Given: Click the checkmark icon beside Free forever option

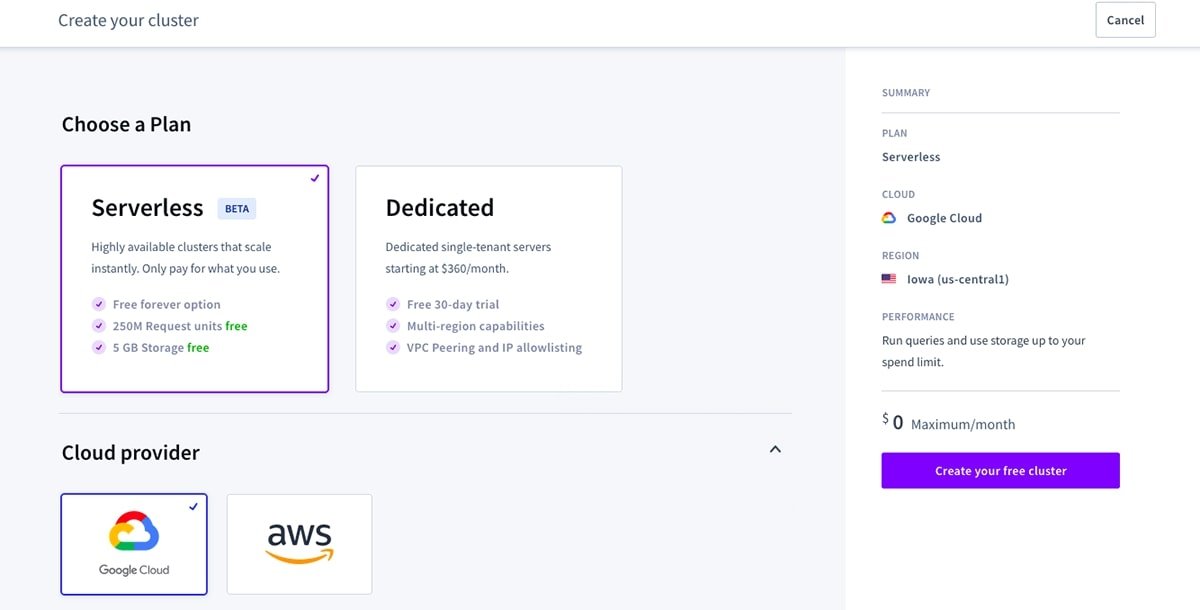Looking at the screenshot, I should 99,304.
